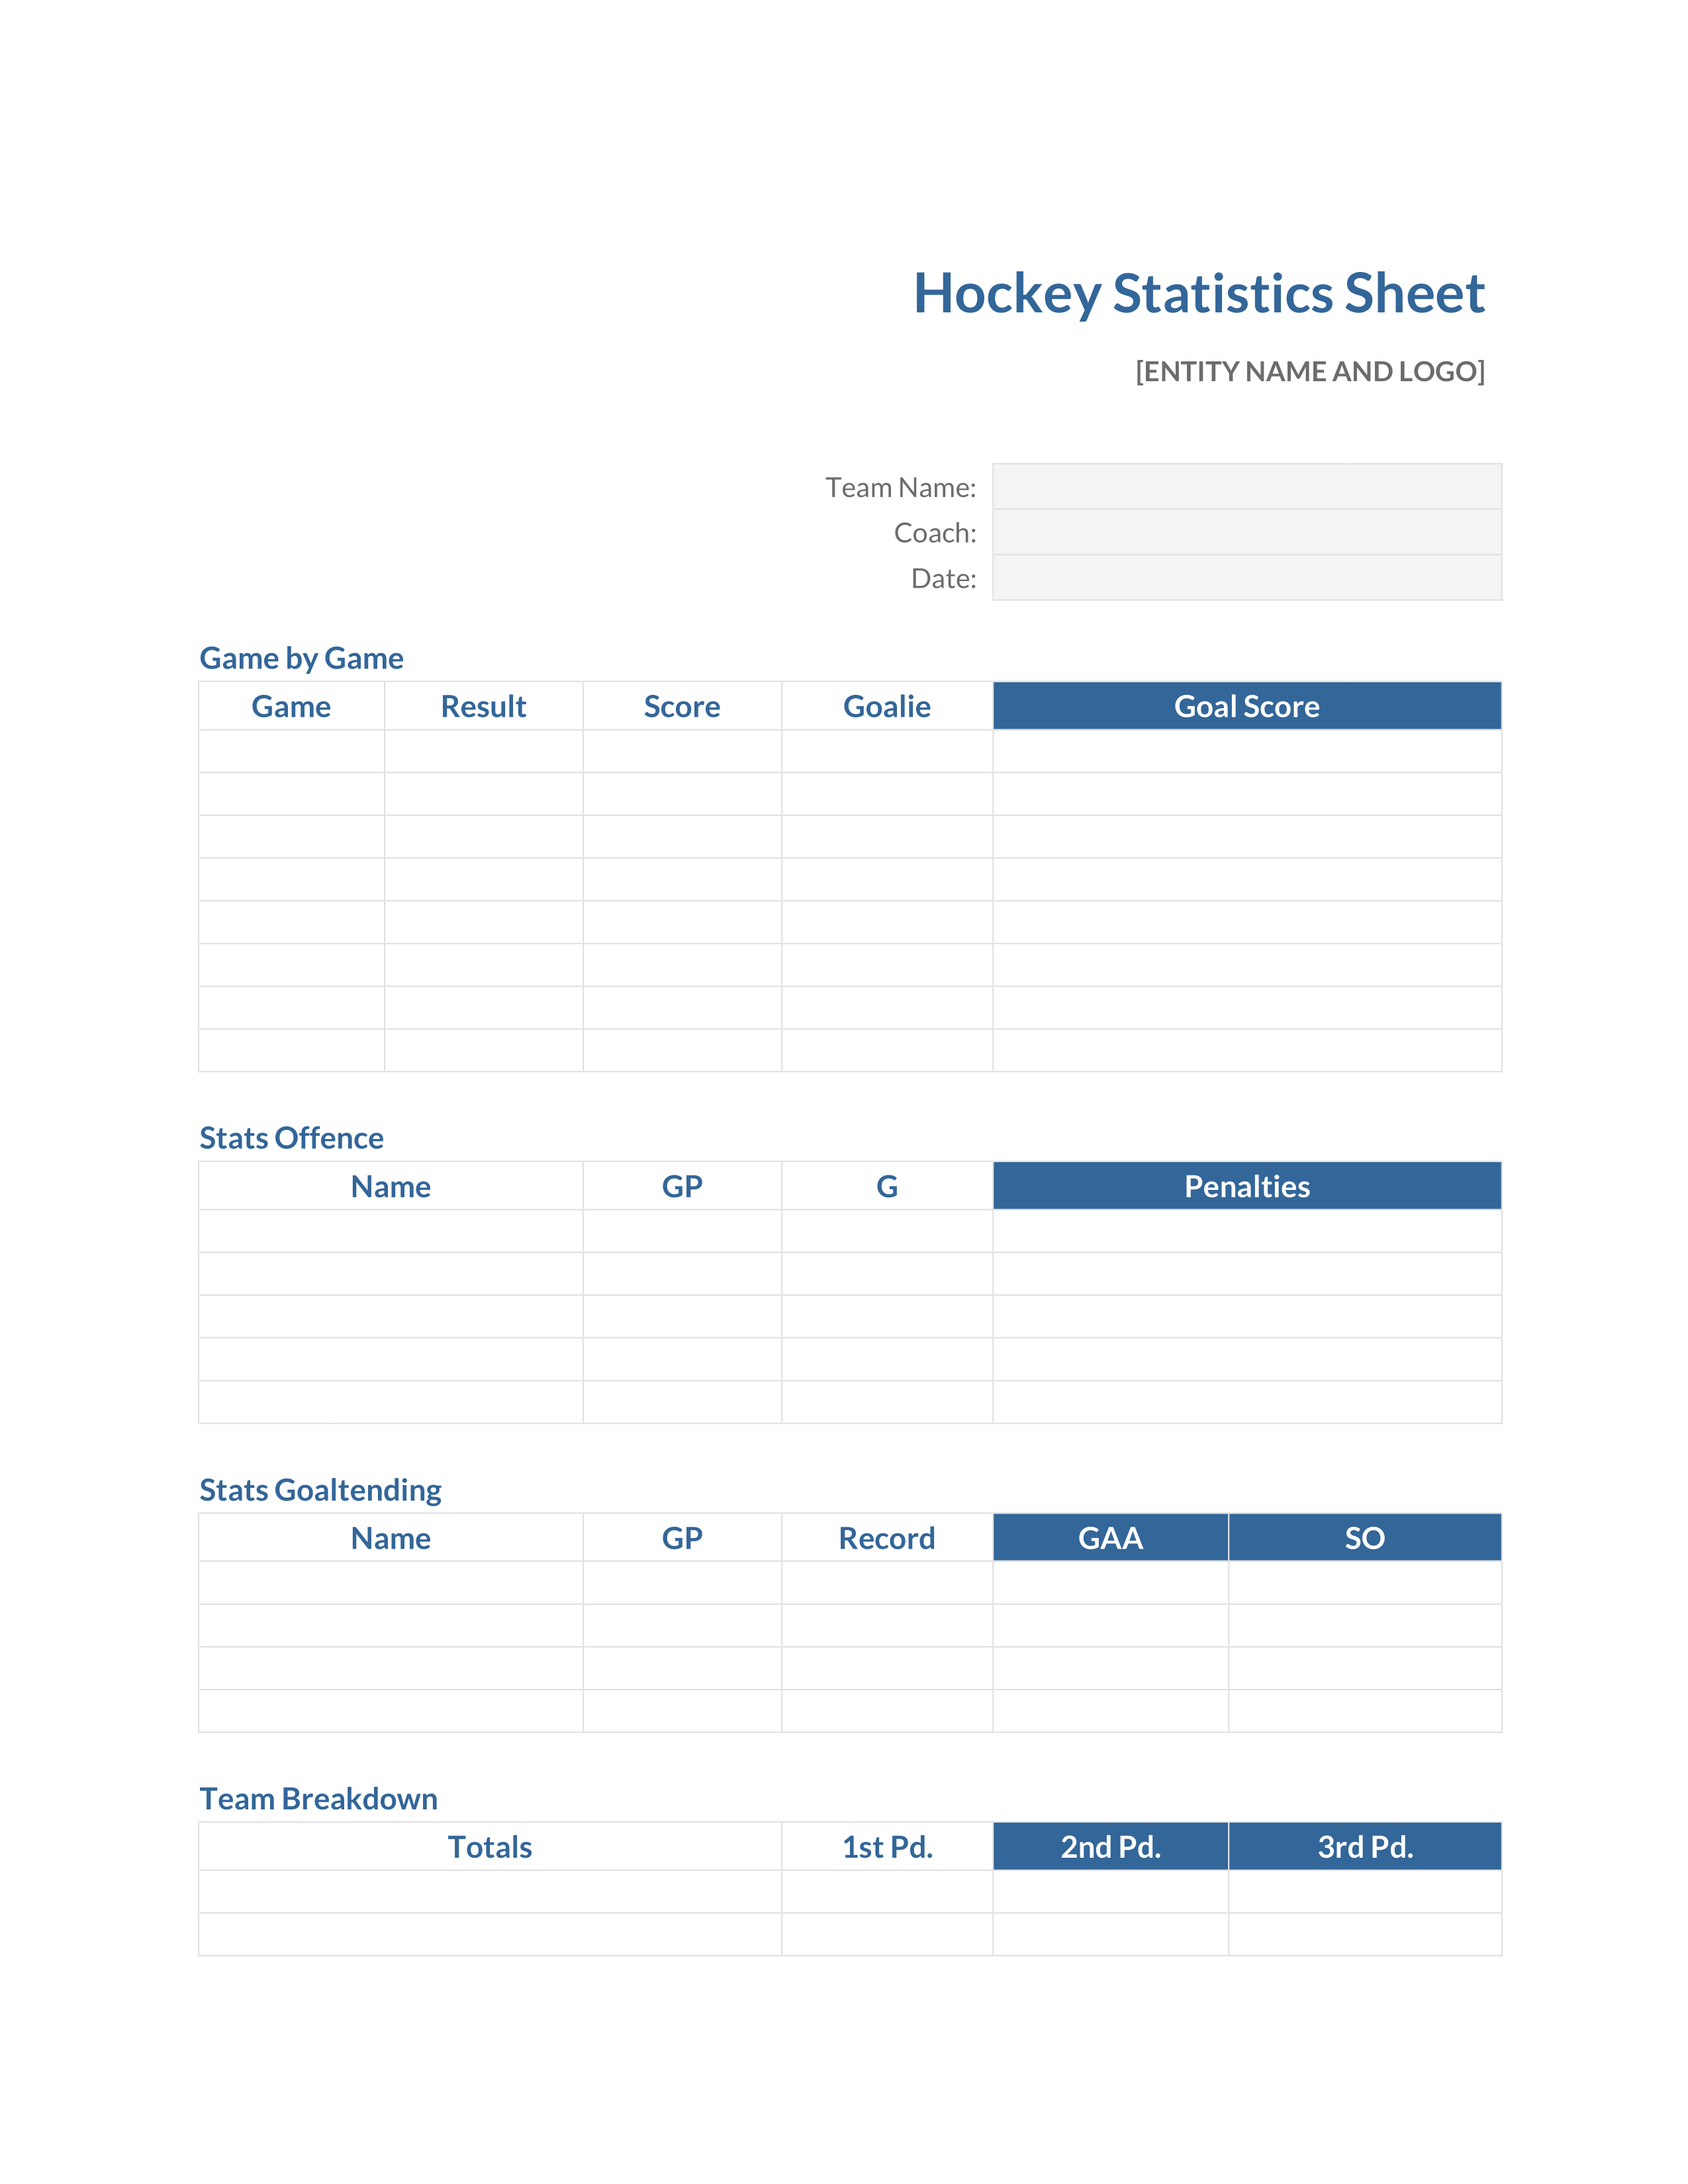Viewport: 1688px width, 2184px height.
Task: Select the Coach input field
Action: (x=1246, y=532)
